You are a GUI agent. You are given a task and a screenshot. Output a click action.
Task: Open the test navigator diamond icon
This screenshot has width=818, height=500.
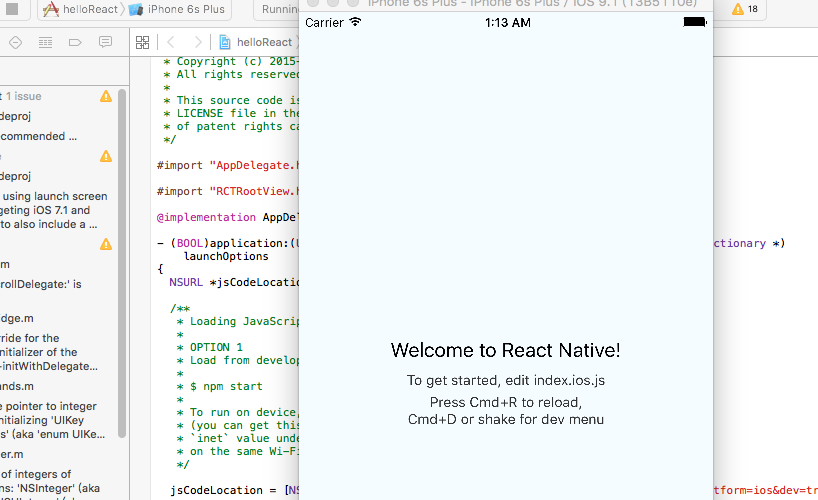pos(14,42)
